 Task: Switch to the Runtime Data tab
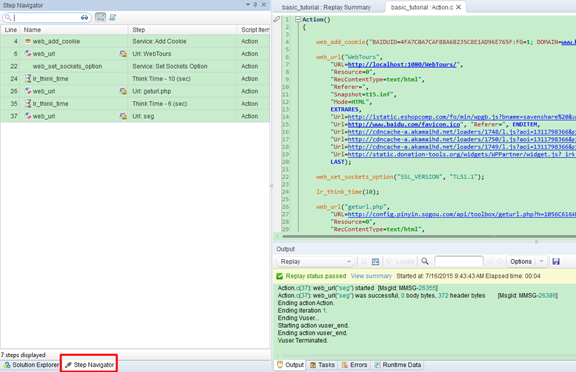tap(397, 365)
